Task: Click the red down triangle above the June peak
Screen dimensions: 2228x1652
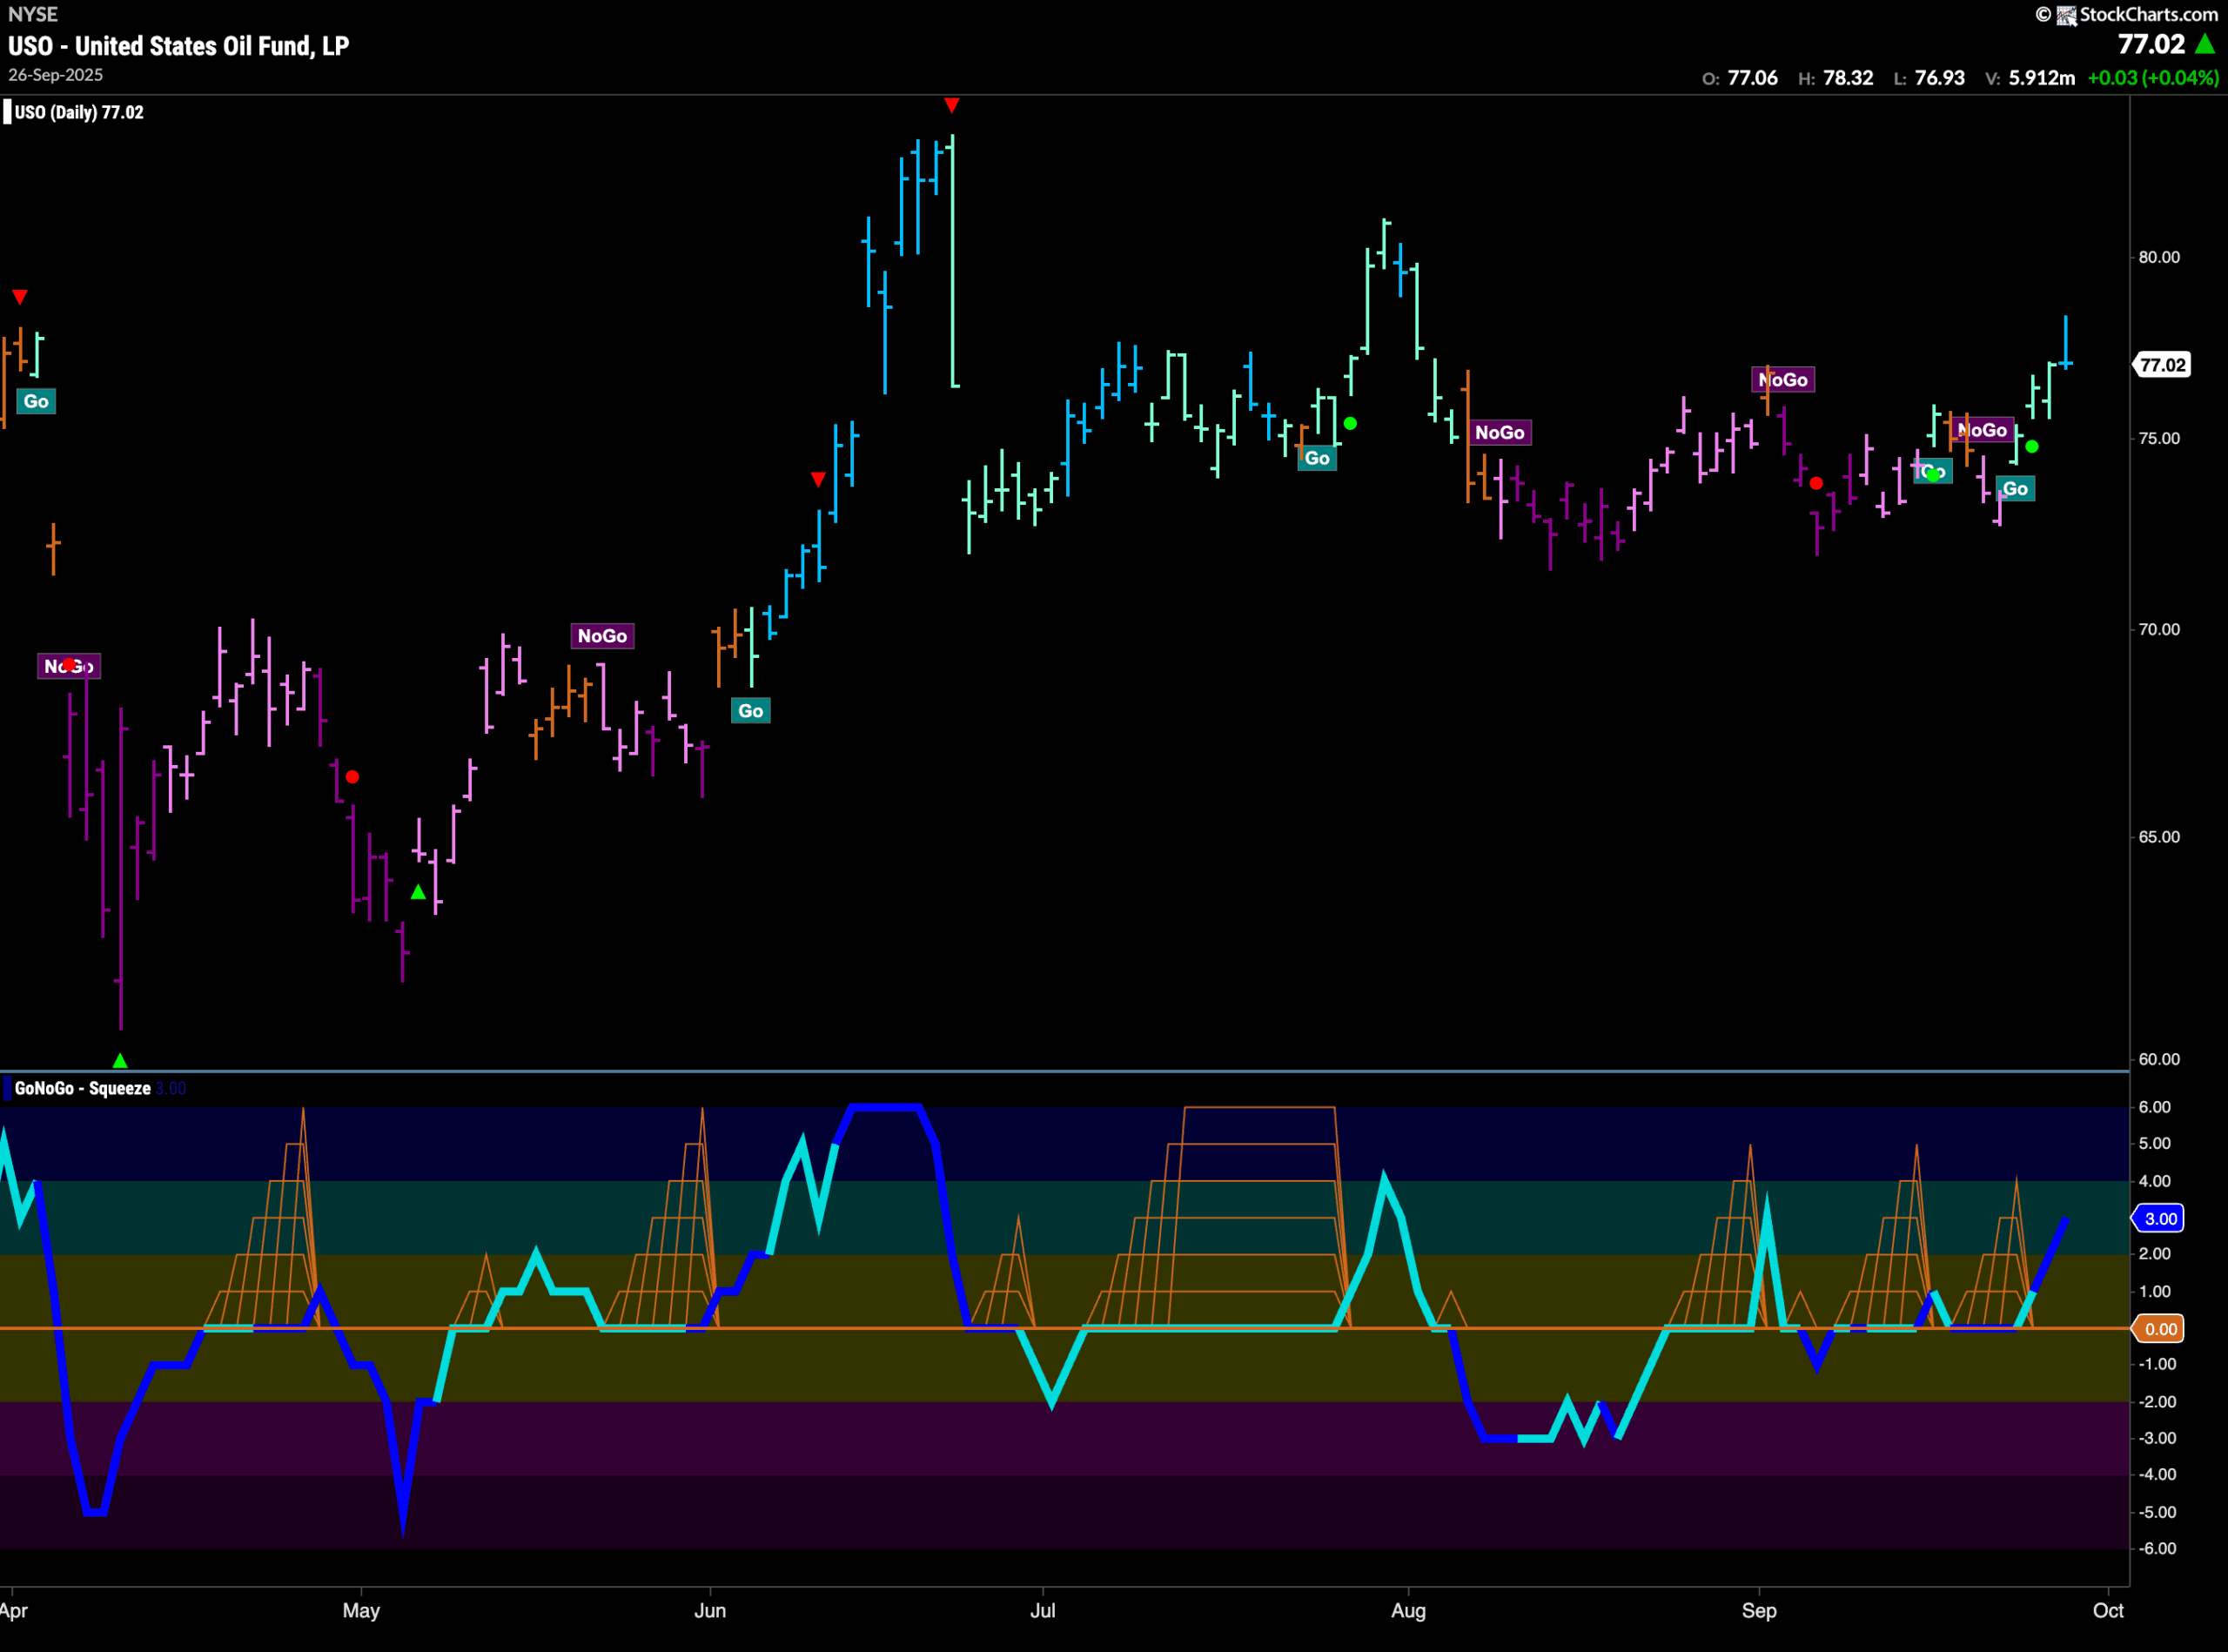Action: pos(951,105)
